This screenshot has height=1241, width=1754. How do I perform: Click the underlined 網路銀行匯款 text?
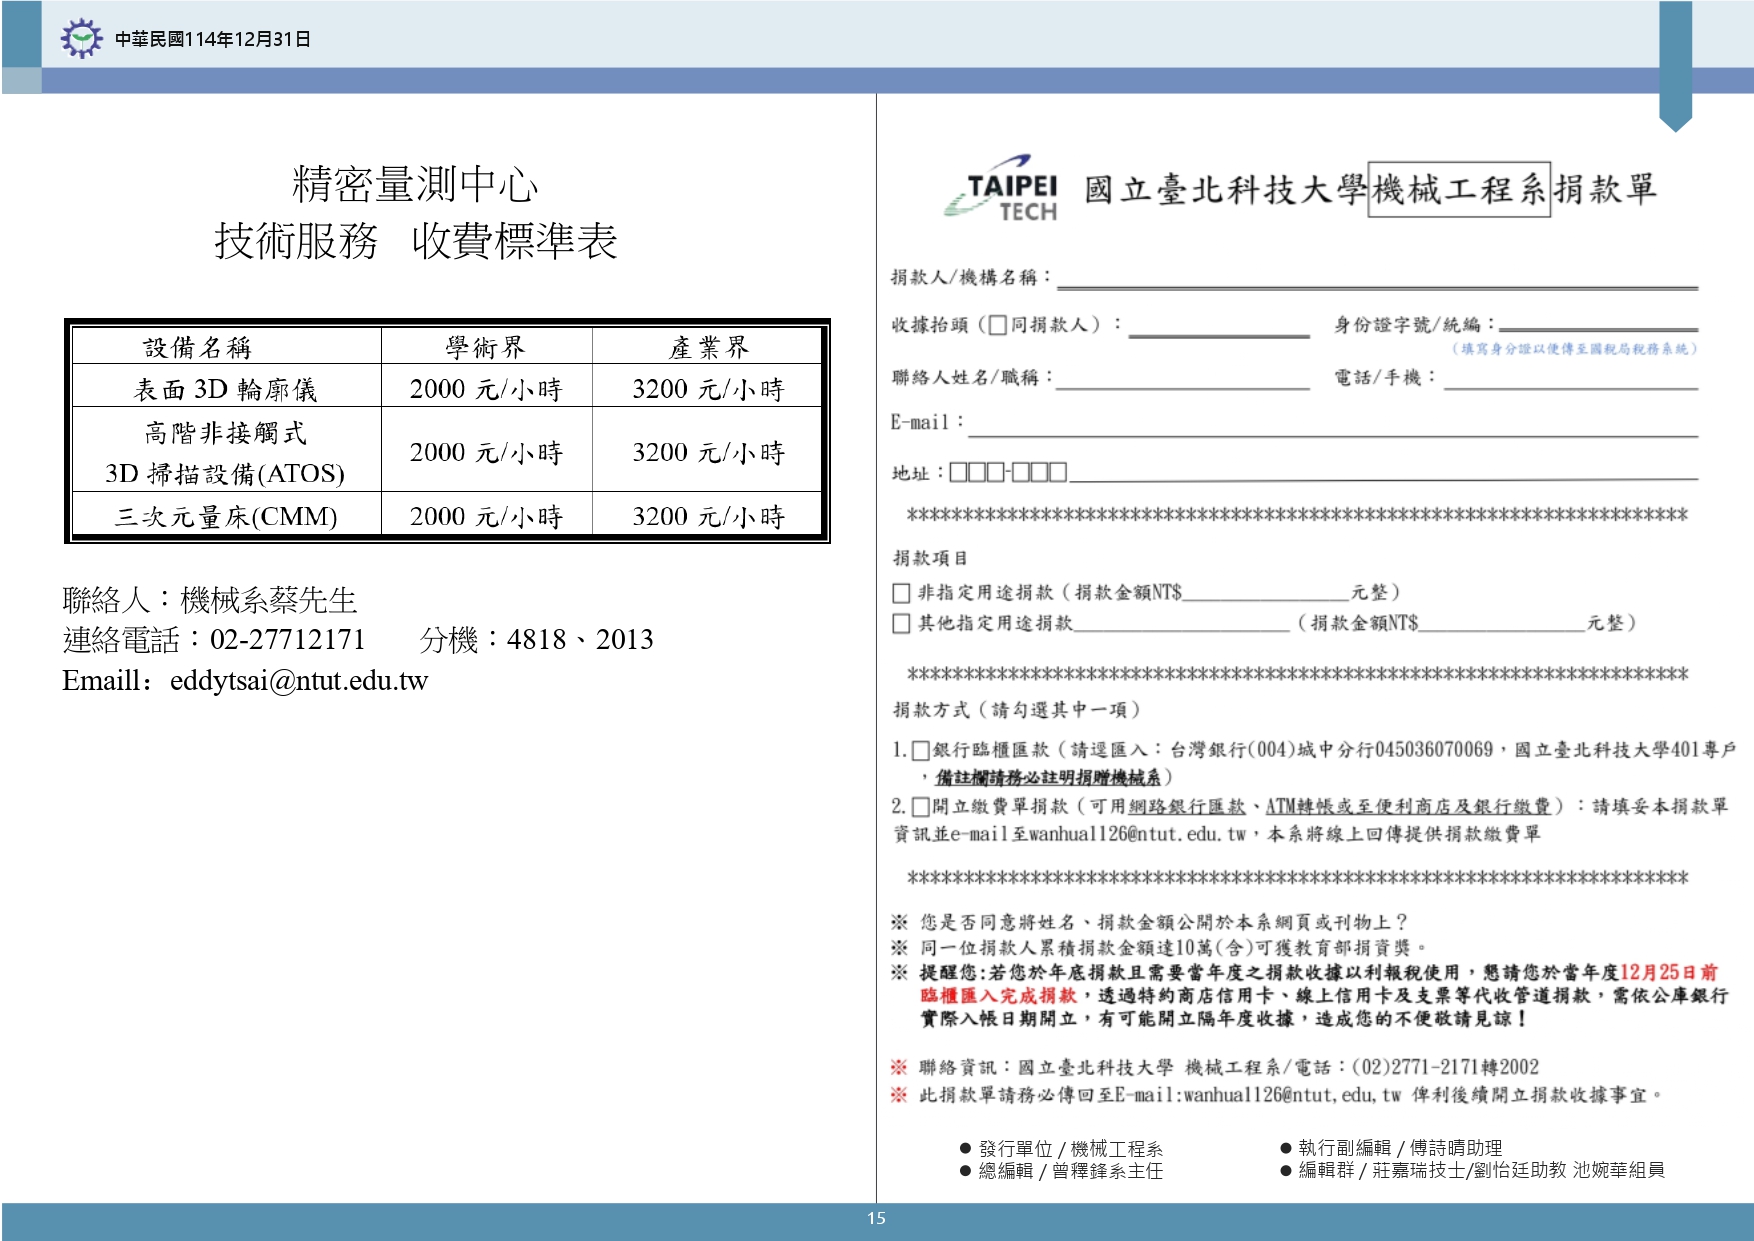pyautogui.click(x=1187, y=806)
